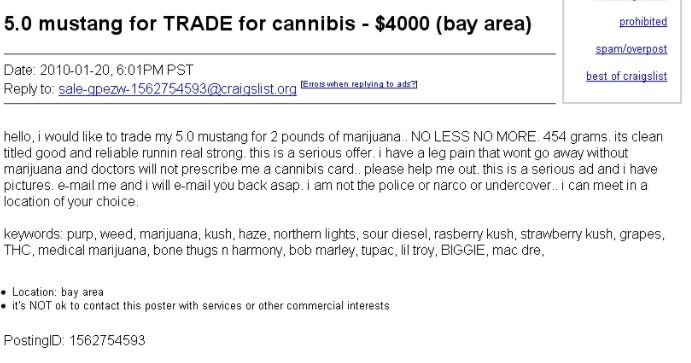Click 'location of your choice' sentence
Screen dimensions: 691x363
pos(71,202)
